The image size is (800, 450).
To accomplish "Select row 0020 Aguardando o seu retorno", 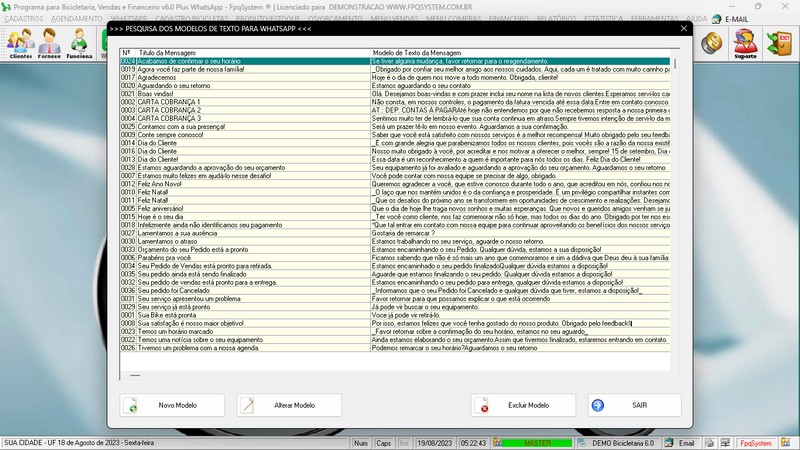I will tap(395, 86).
